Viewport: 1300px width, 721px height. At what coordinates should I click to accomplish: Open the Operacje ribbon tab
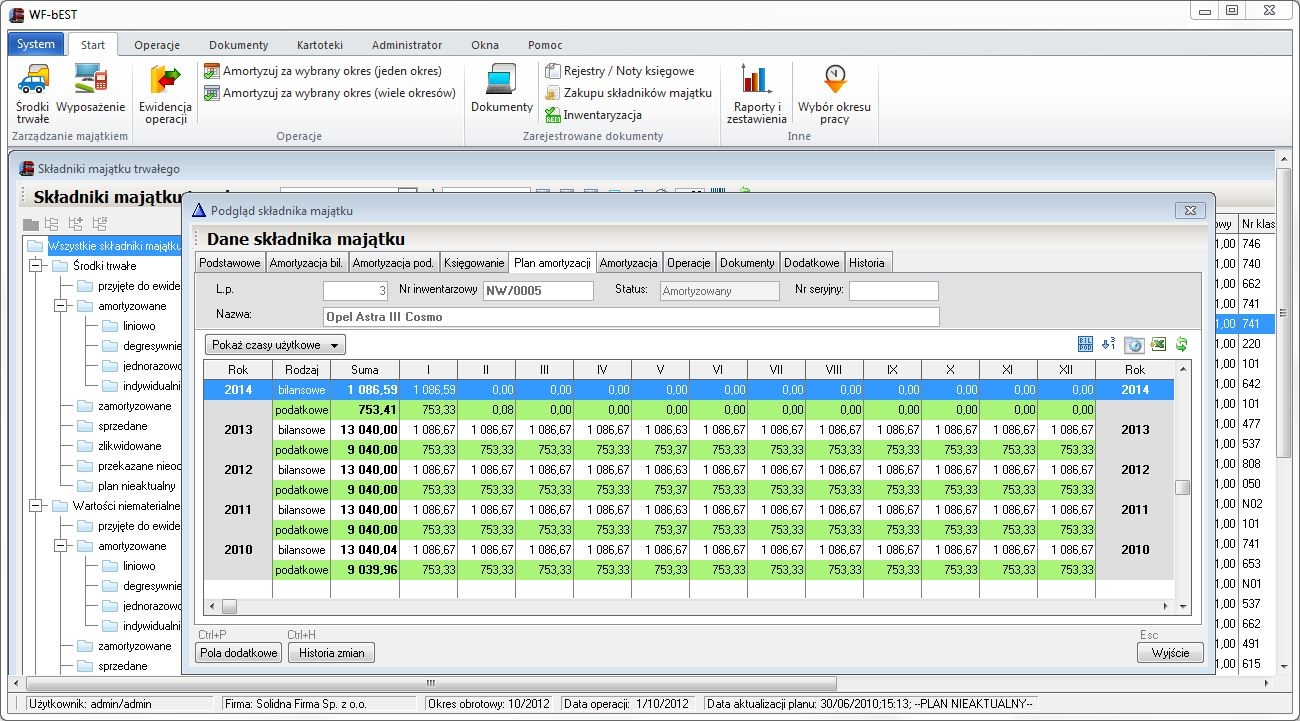click(x=157, y=45)
